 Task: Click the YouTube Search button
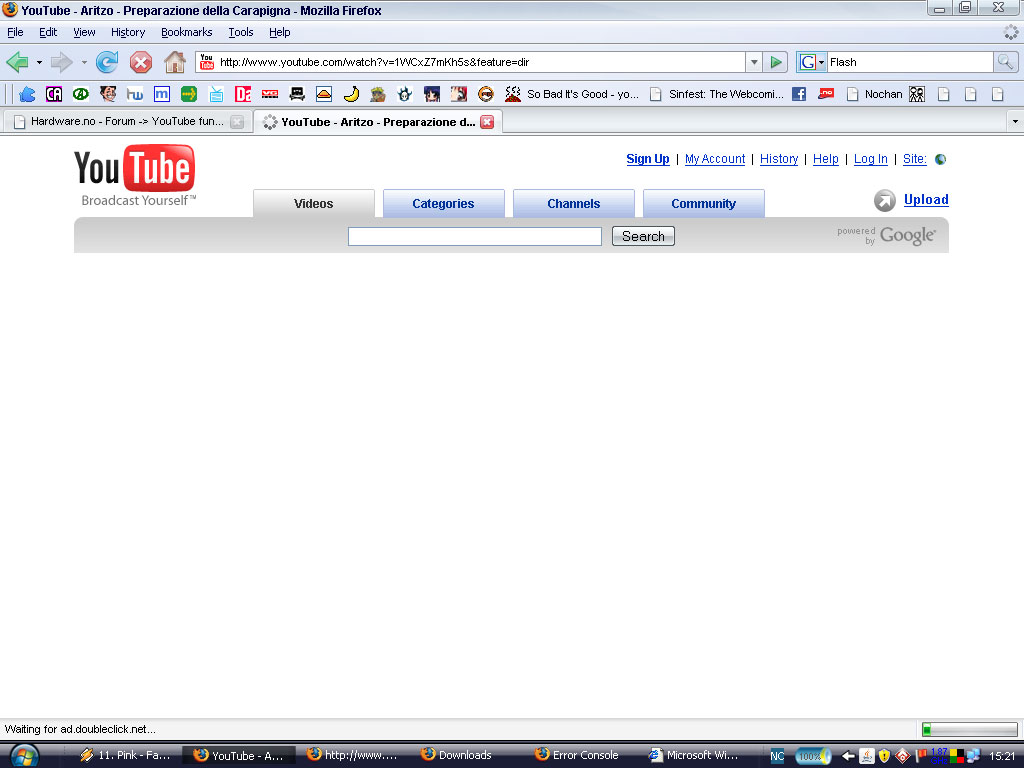coord(643,236)
